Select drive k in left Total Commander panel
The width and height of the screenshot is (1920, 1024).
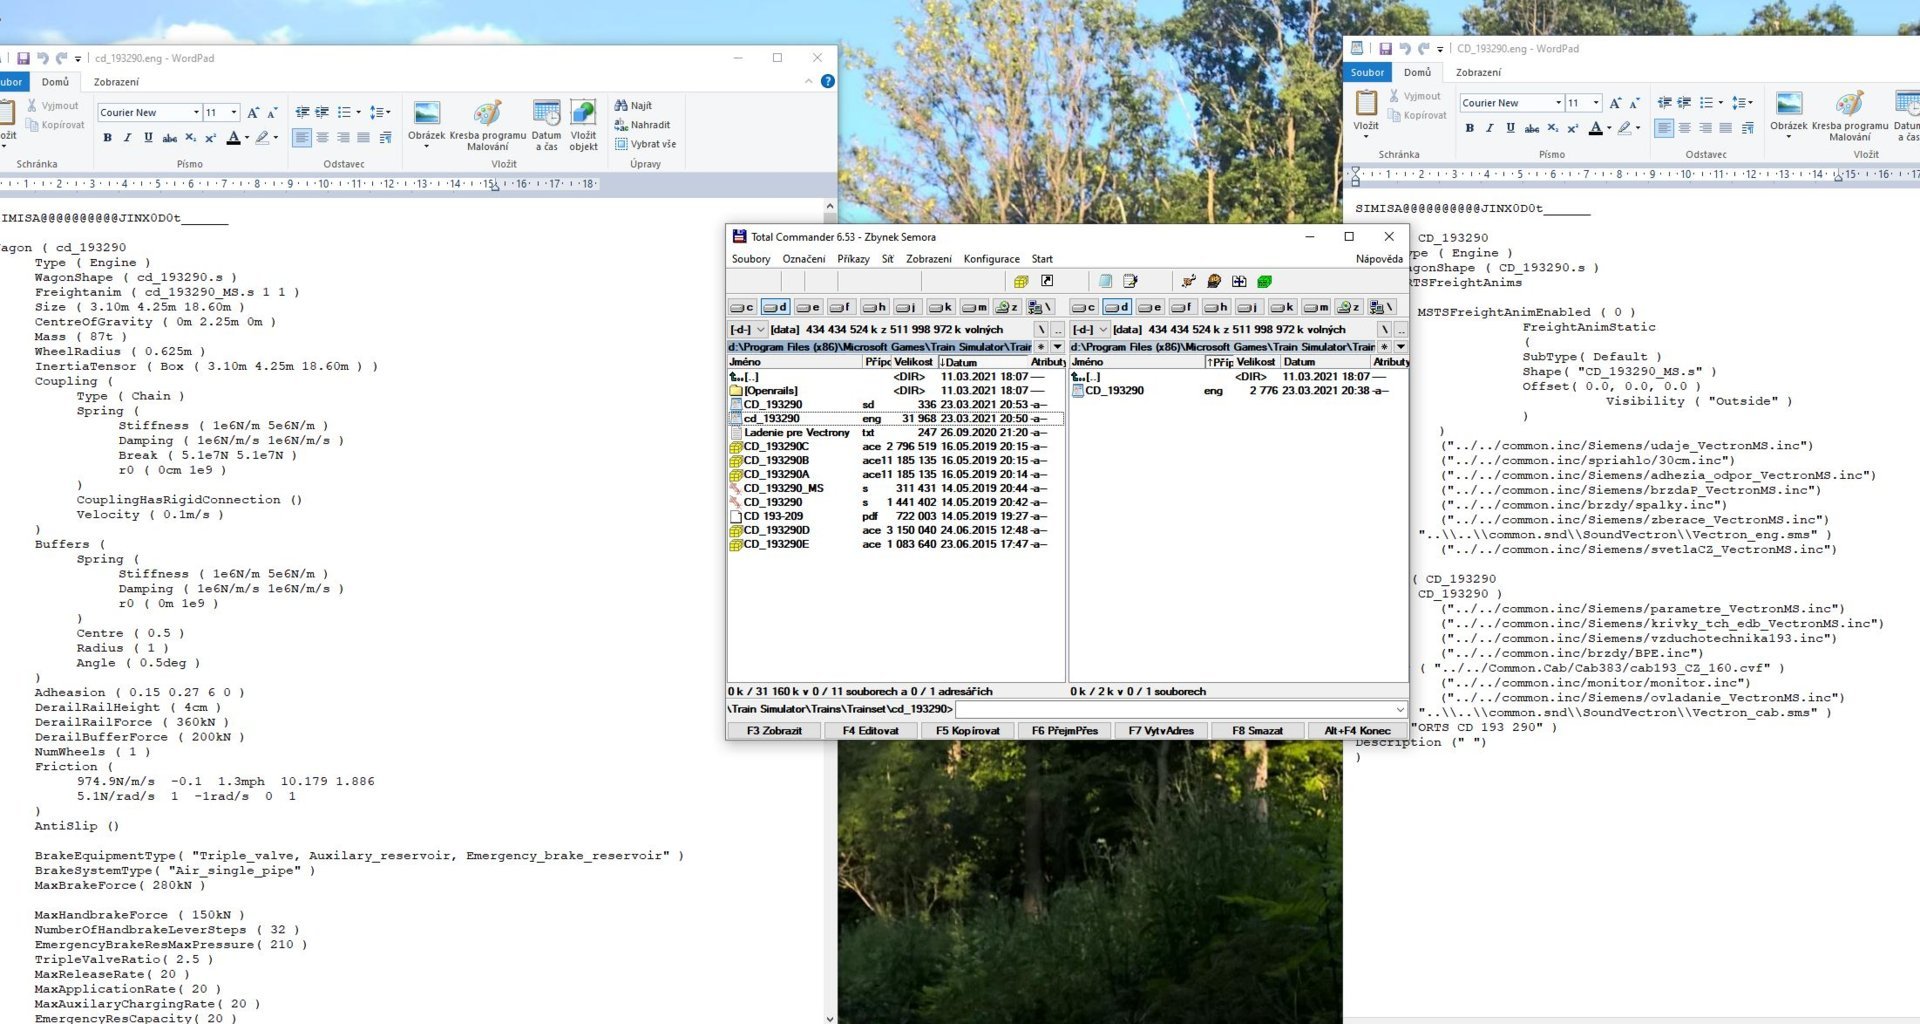[940, 307]
